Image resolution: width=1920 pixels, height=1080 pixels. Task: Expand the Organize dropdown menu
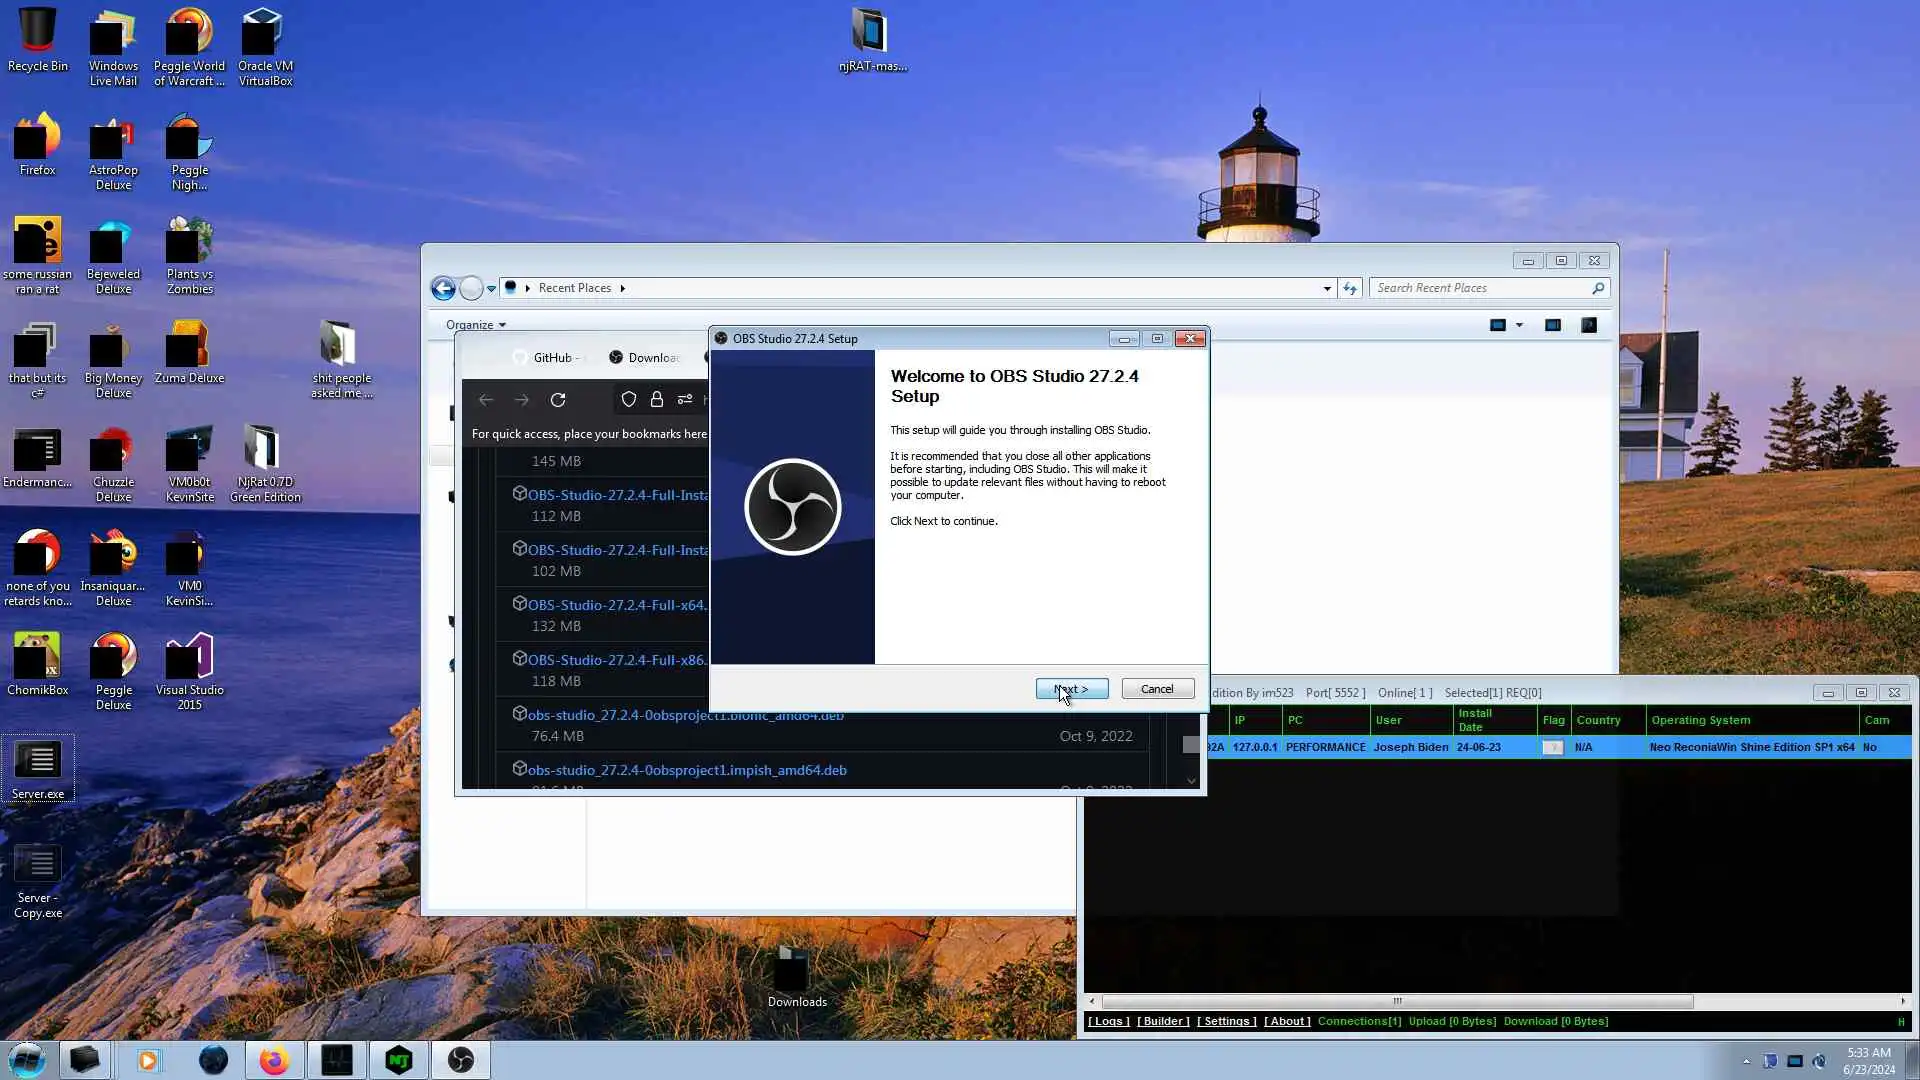click(x=476, y=325)
